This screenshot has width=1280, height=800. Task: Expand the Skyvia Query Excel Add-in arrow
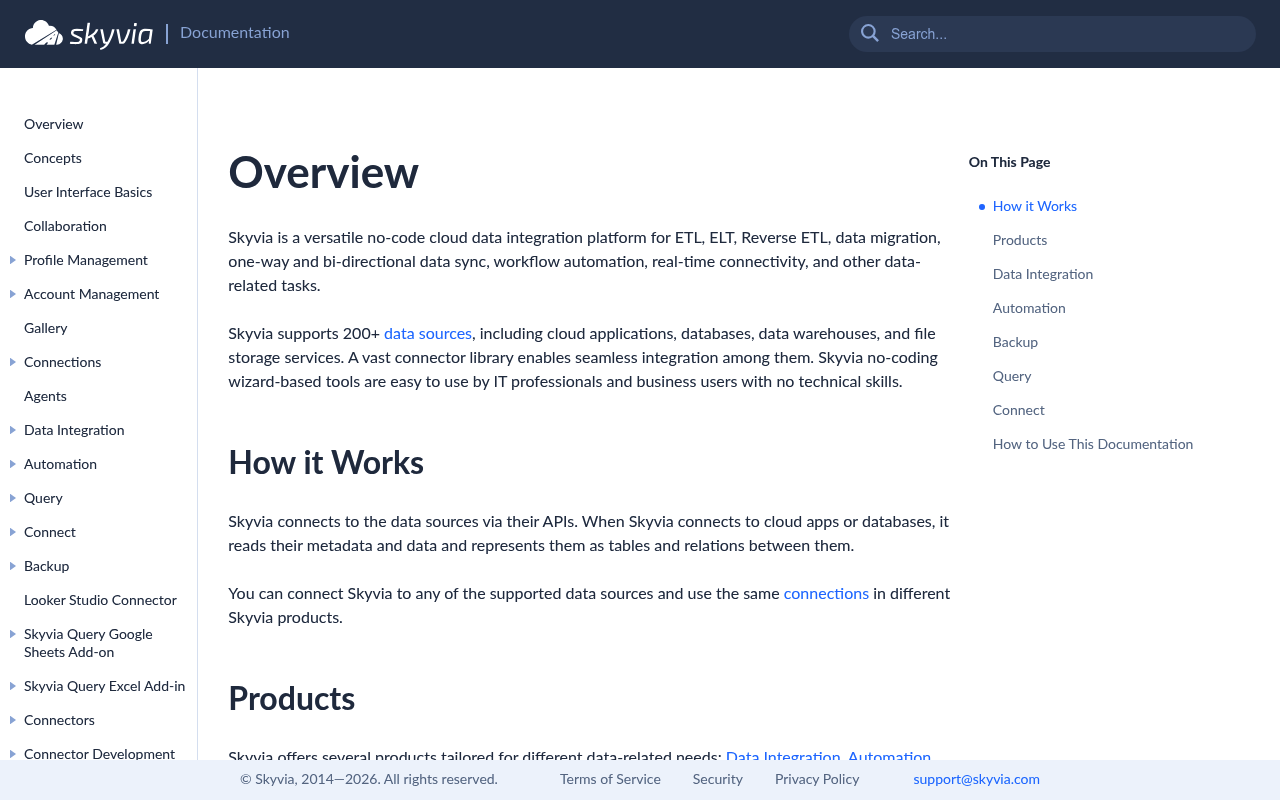coord(13,686)
